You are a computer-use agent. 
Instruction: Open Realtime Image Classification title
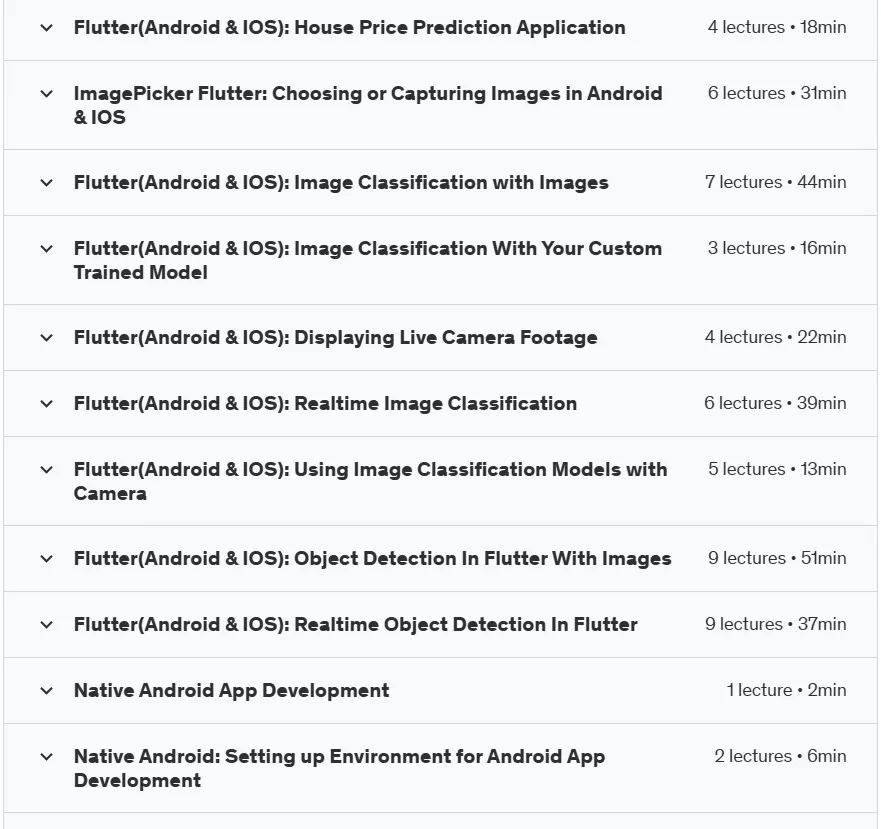pos(325,404)
